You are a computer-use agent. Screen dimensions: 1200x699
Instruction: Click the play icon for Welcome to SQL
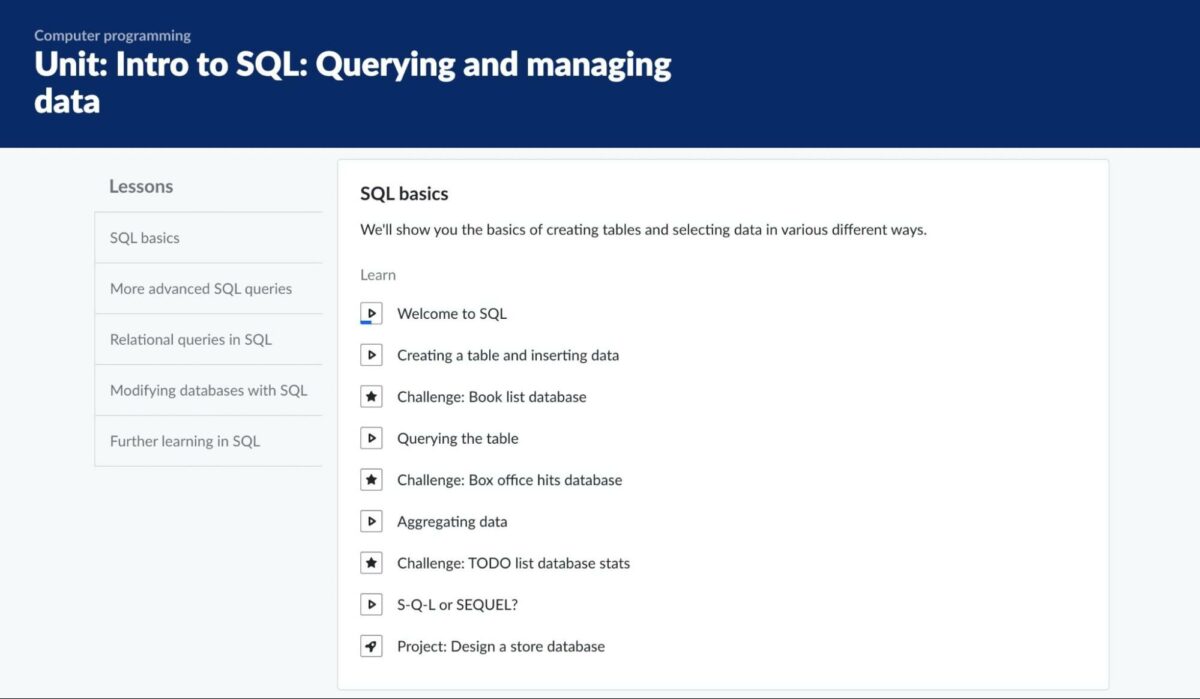click(x=371, y=312)
